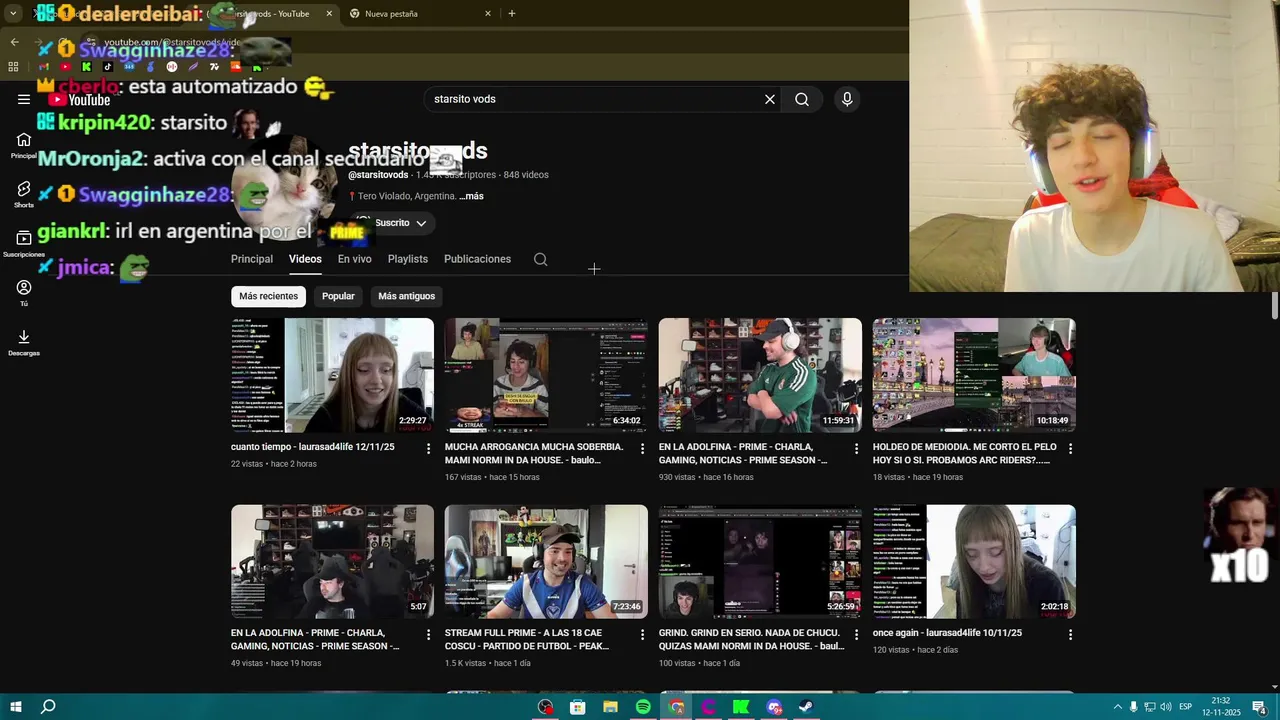1280x720 pixels.
Task: Close the Nueva pestaña tab
Action: click(x=488, y=14)
